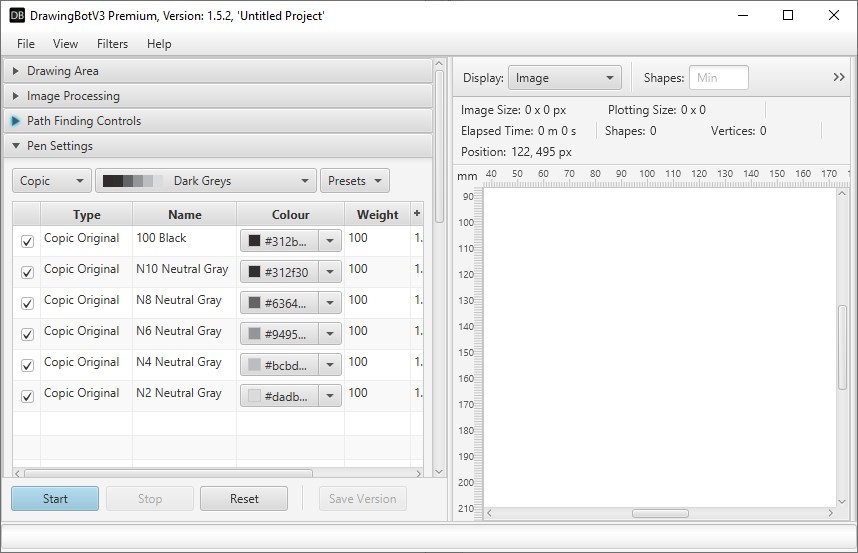Select the N8 Neutral Gray name cell
Image resolution: width=858 pixels, height=553 pixels.
(184, 302)
